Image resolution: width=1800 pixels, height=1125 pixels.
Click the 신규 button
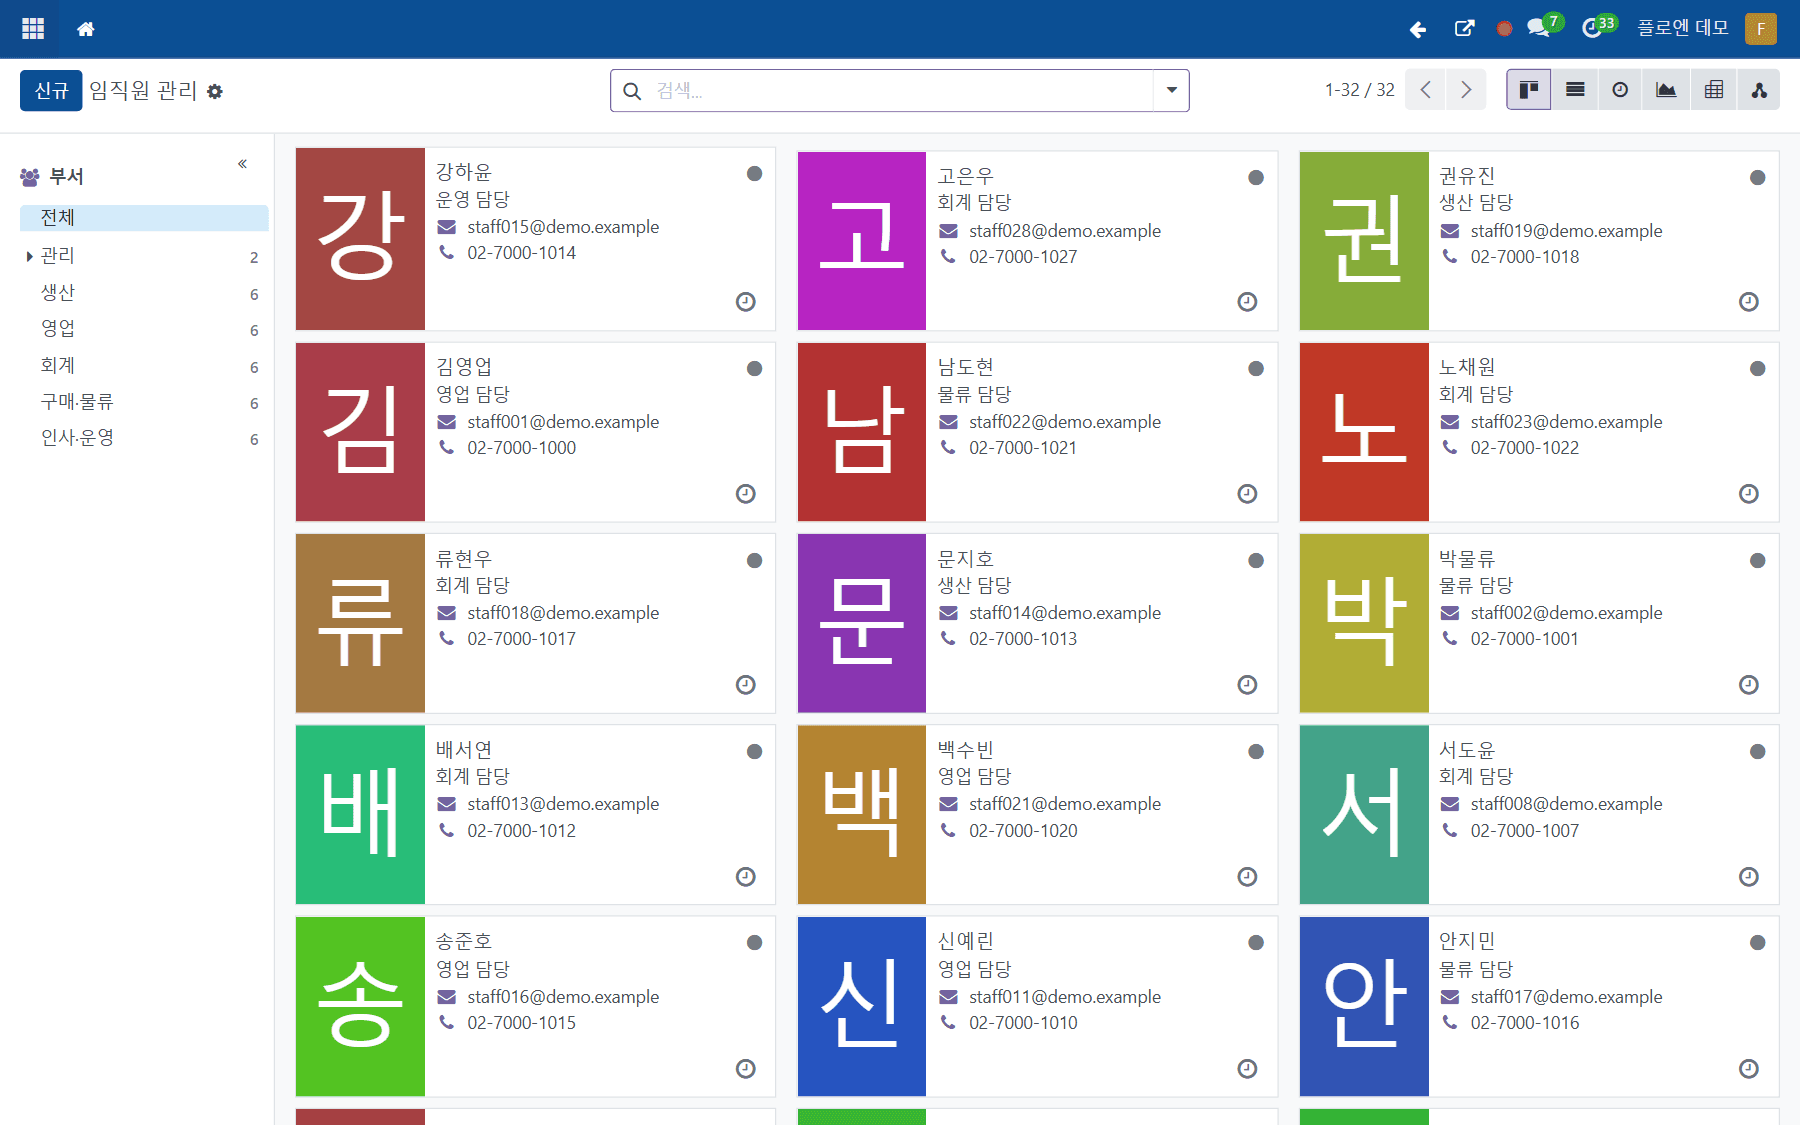click(51, 90)
